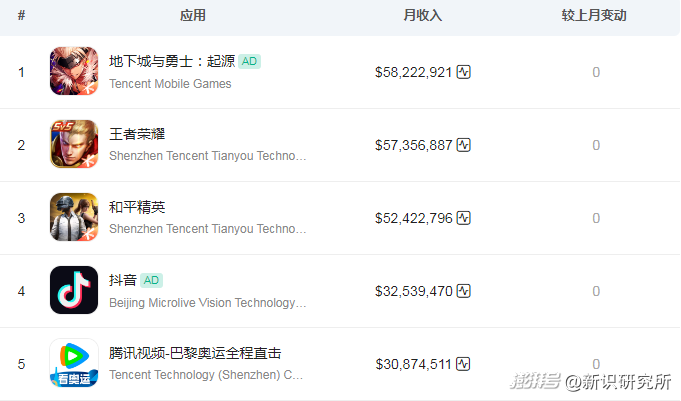This screenshot has width=681, height=401.
Task: Click the AD badge next to 抖音
Action: [x=151, y=280]
